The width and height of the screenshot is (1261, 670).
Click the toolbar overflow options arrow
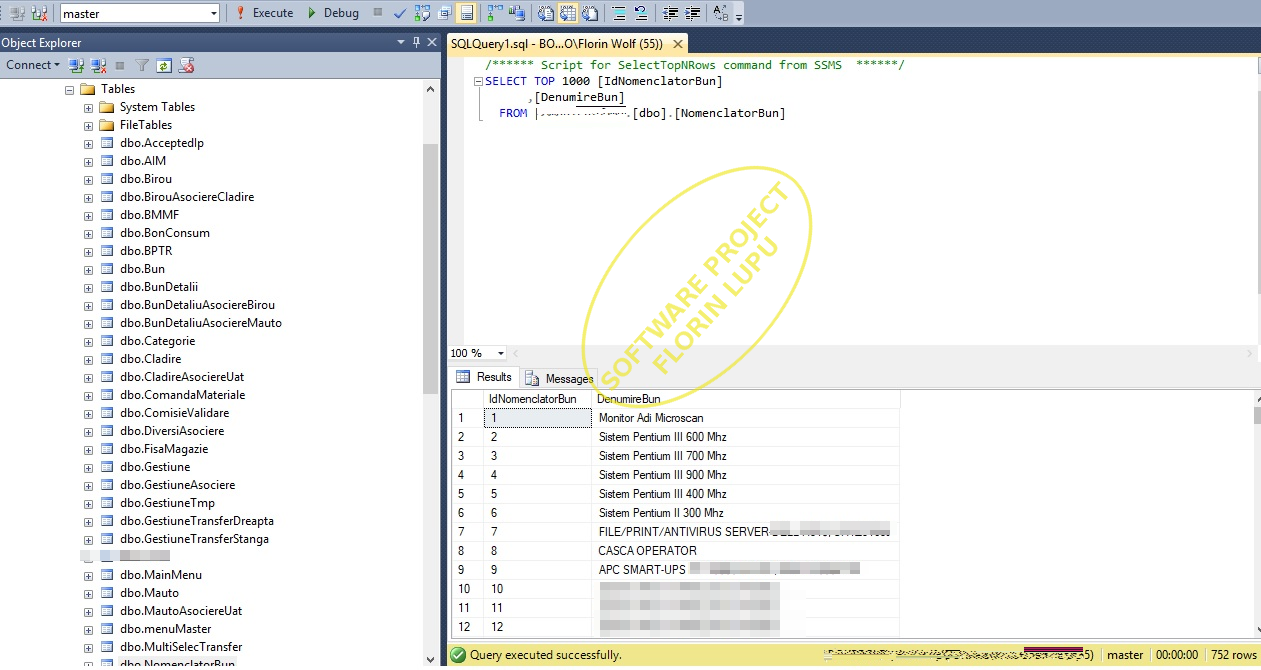tap(739, 18)
